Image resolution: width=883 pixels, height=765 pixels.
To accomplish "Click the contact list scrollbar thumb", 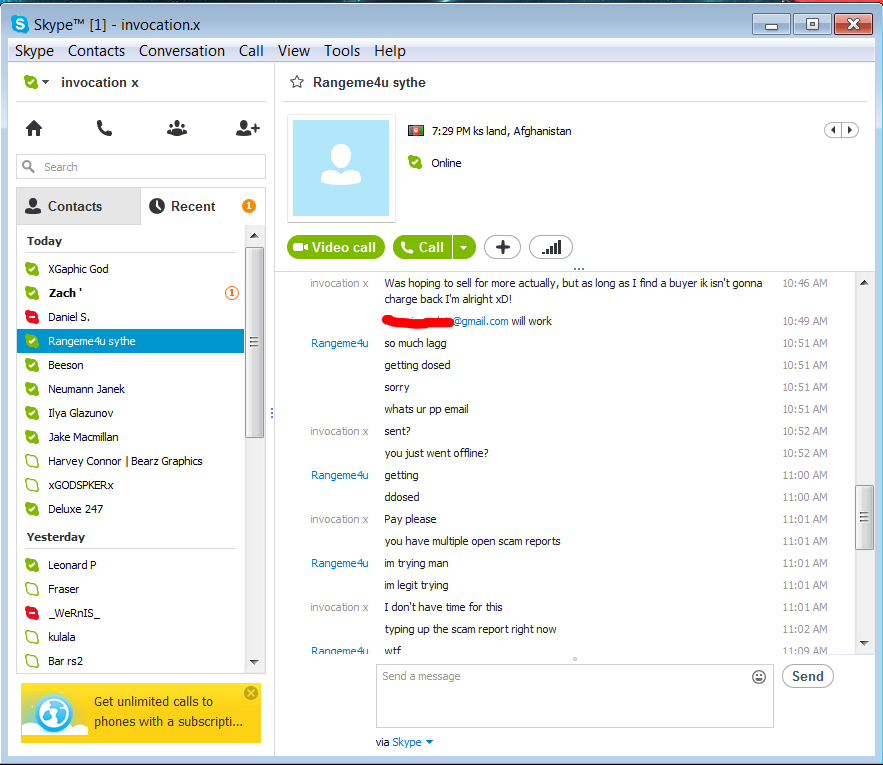I will click(254, 342).
